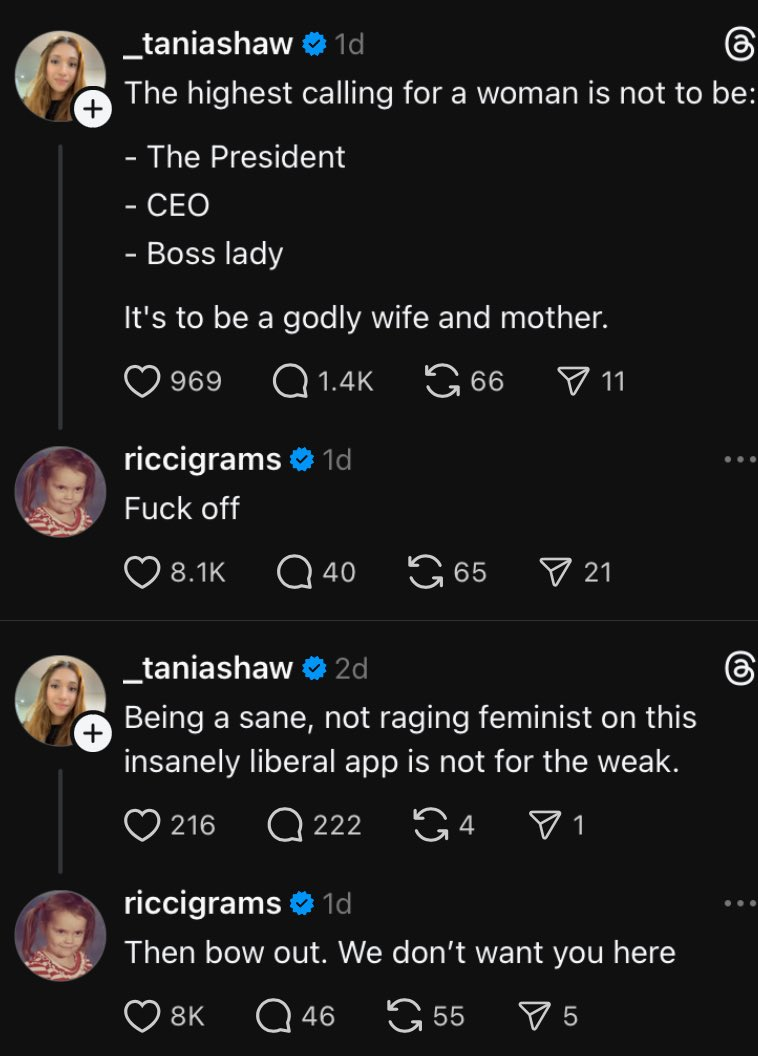The image size is (758, 1056).
Task: Share the 'Then bow out' reply
Action: (535, 1017)
